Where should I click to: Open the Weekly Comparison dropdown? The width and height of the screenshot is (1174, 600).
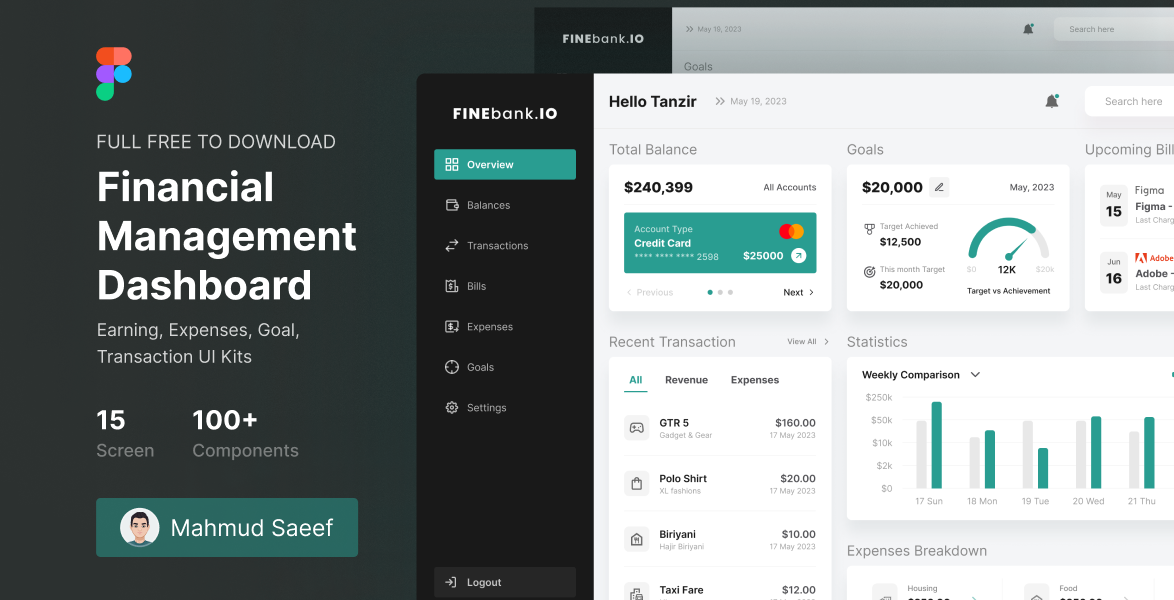(x=974, y=375)
